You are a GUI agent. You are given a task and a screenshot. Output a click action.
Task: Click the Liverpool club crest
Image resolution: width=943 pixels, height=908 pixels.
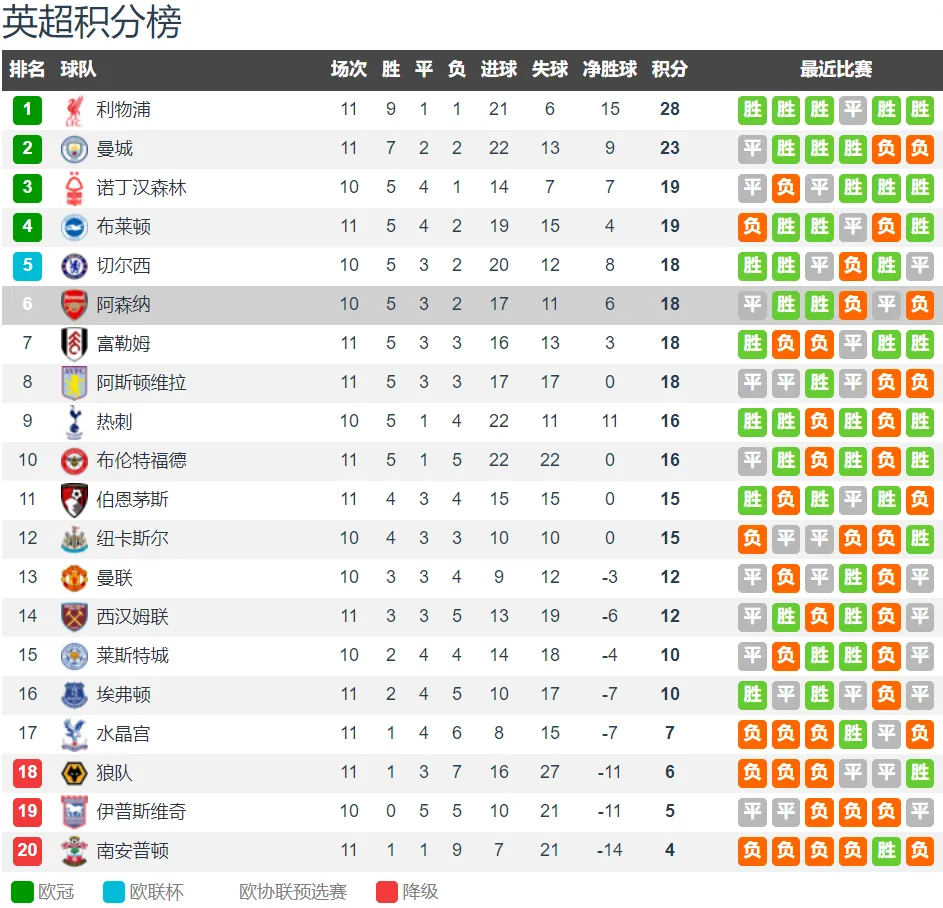click(x=74, y=111)
